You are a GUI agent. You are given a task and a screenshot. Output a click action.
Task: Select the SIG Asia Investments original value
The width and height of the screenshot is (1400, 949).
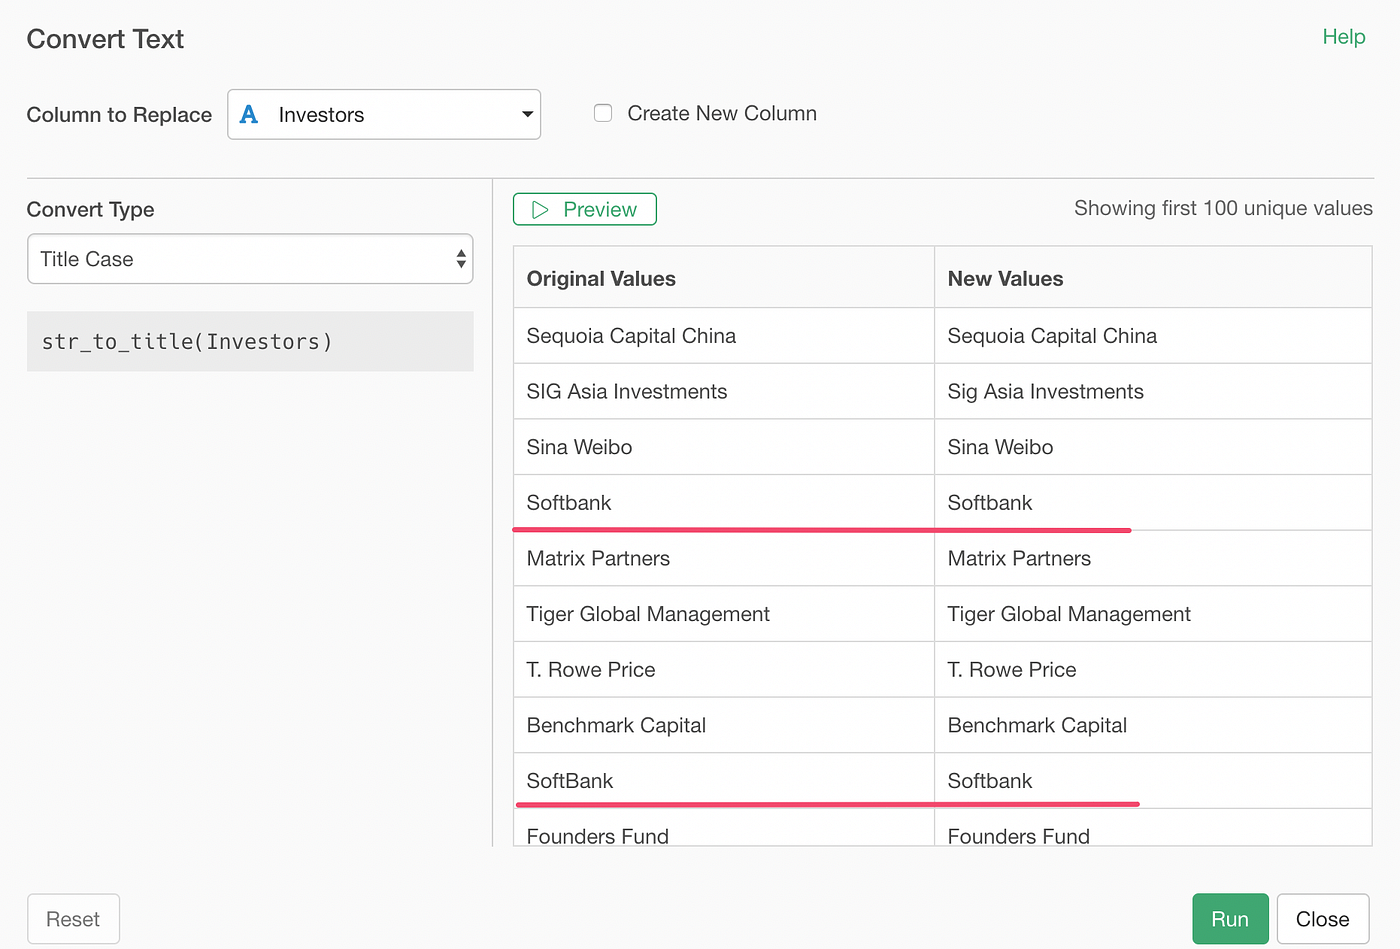627,392
